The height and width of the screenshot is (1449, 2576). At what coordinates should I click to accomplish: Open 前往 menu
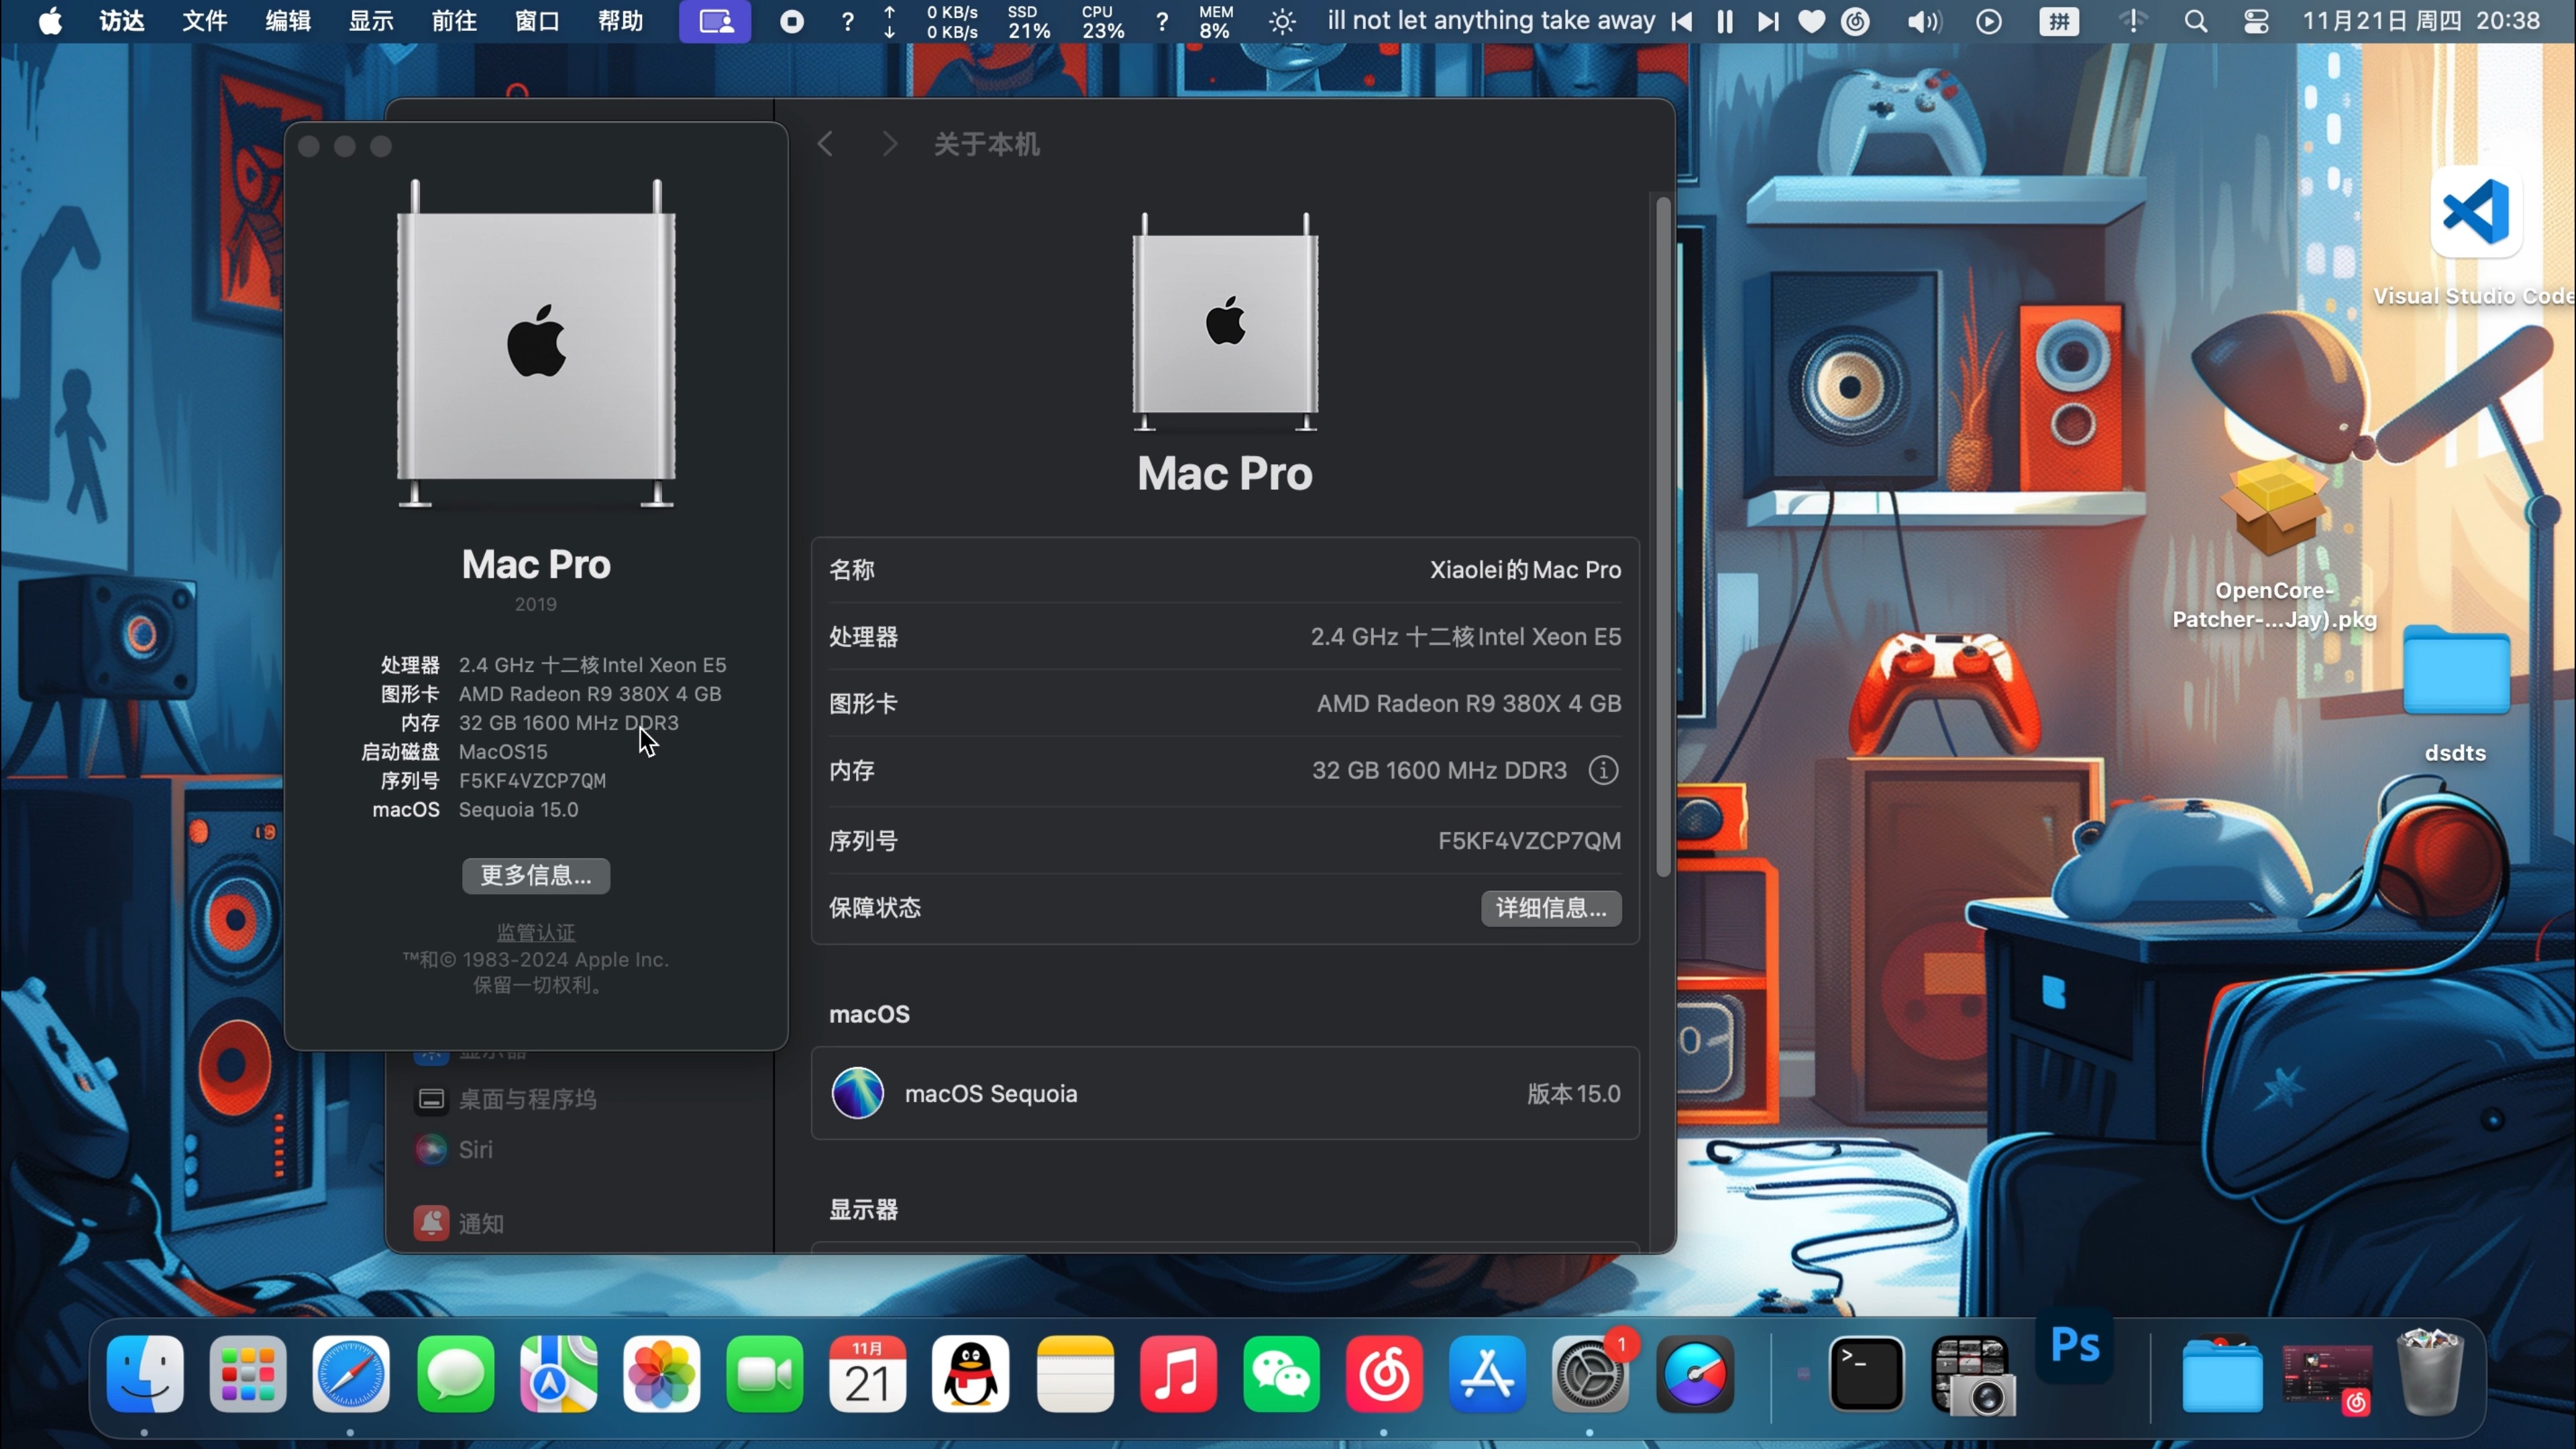pyautogui.click(x=454, y=21)
